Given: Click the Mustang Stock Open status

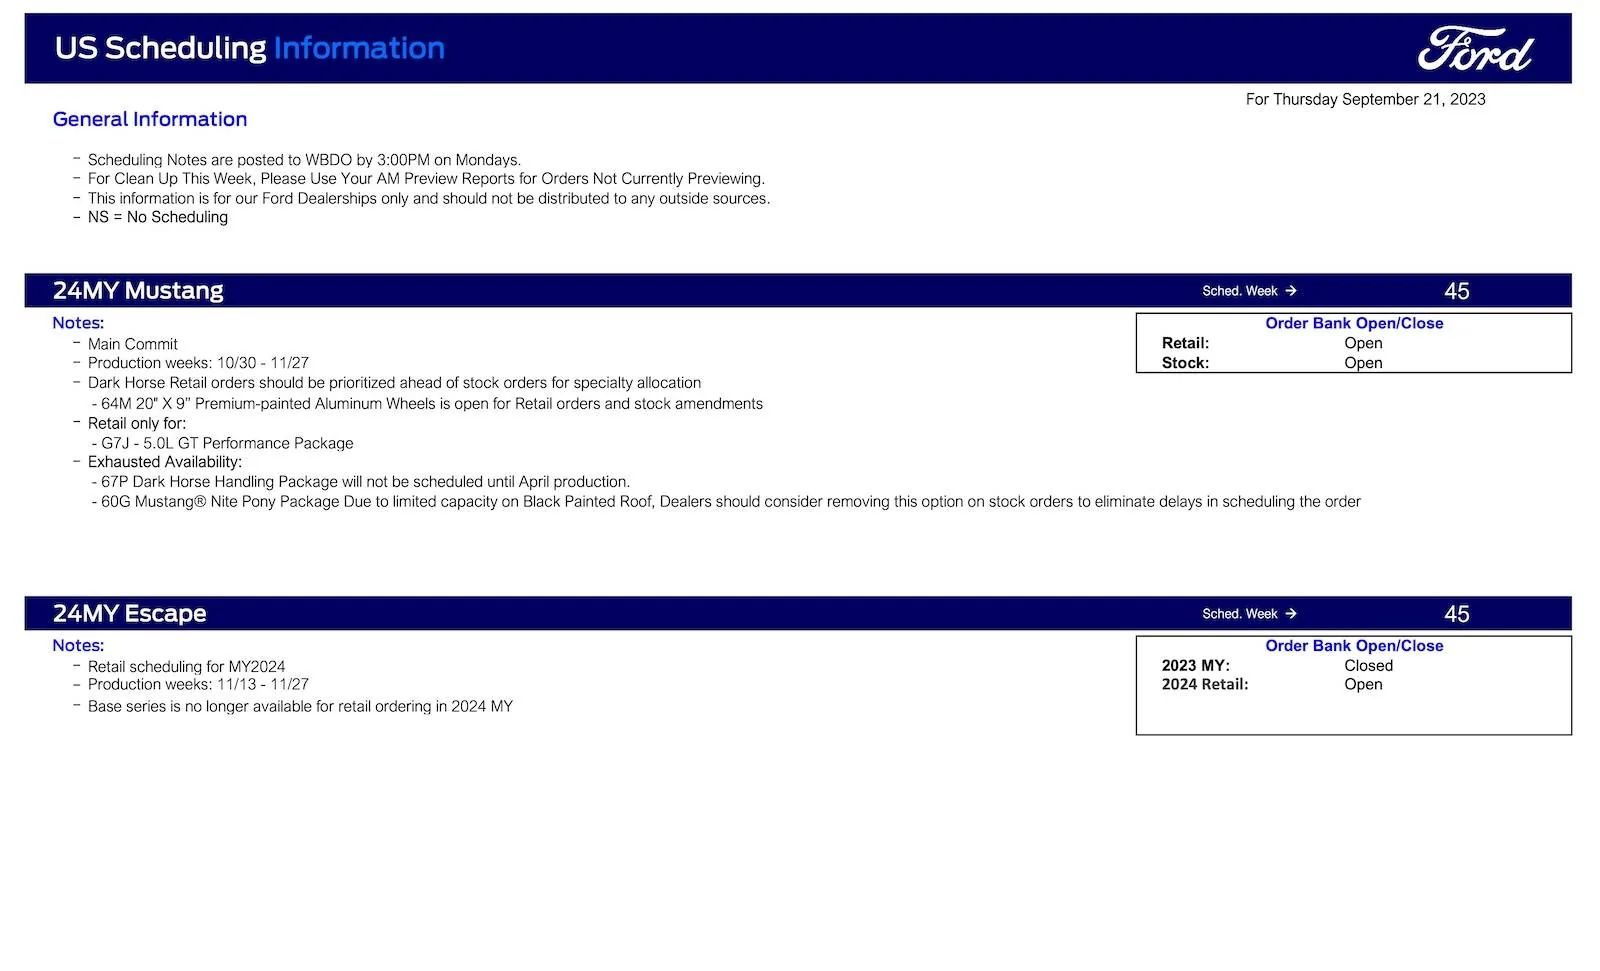Looking at the screenshot, I should 1363,363.
